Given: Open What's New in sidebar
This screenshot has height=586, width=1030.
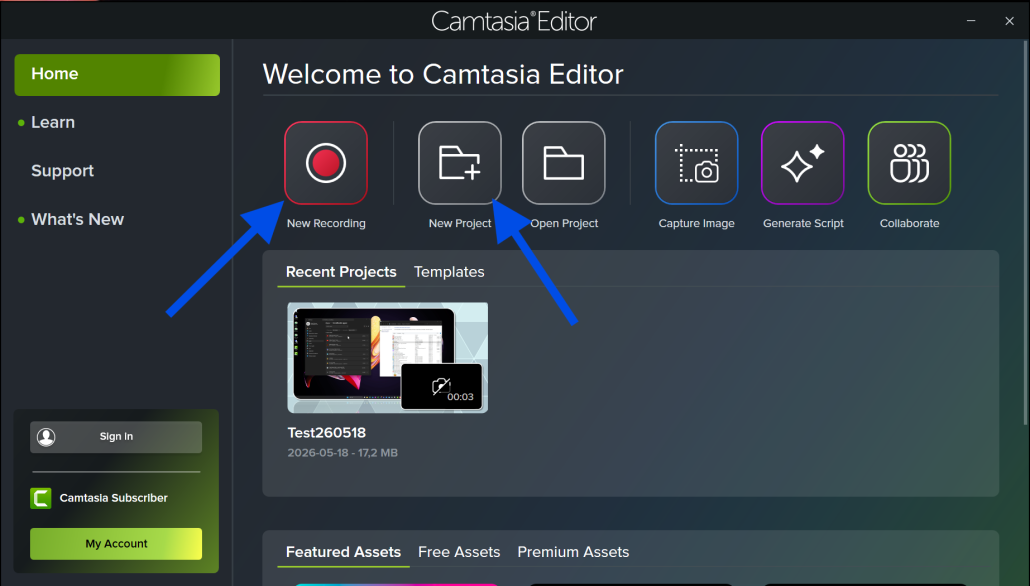Looking at the screenshot, I should [78, 219].
